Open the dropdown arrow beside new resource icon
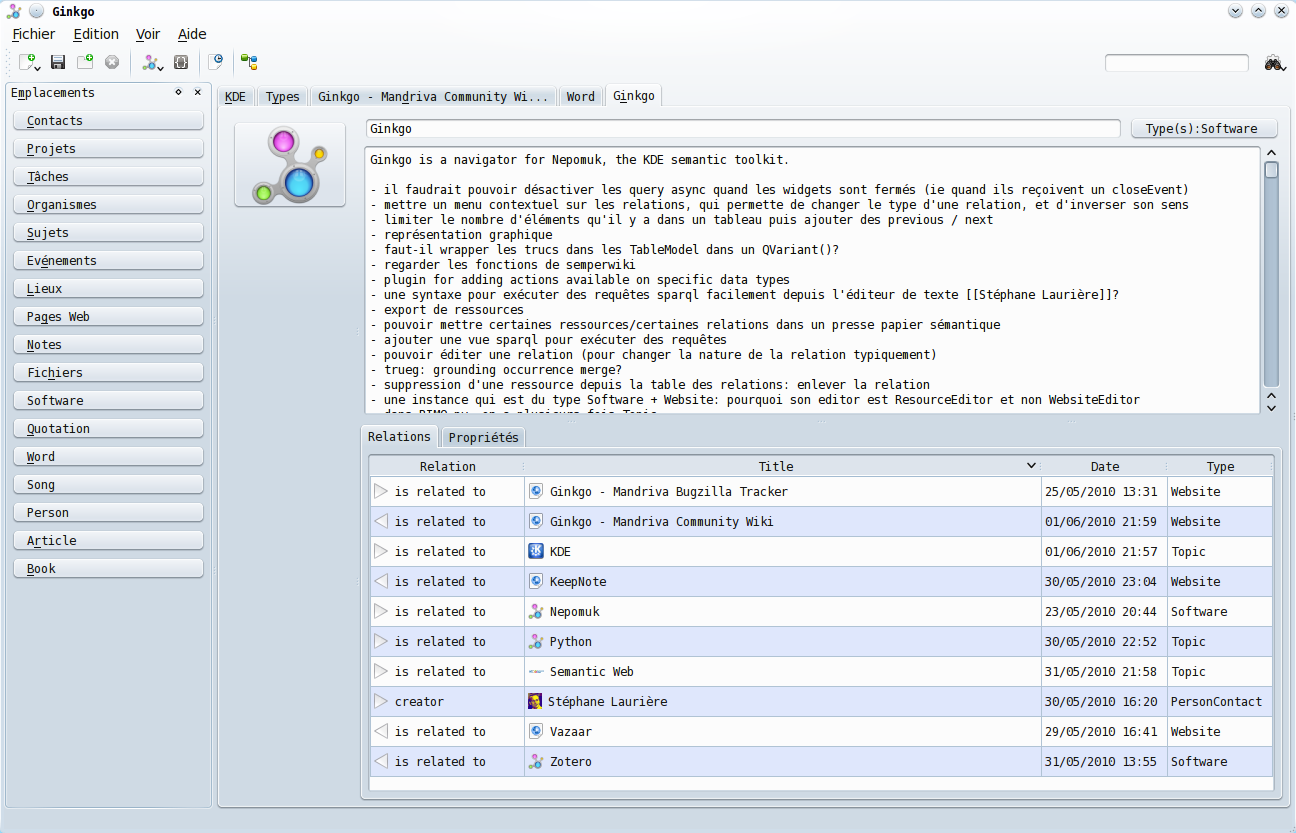Viewport: 1296px width, 833px height. [x=37, y=68]
